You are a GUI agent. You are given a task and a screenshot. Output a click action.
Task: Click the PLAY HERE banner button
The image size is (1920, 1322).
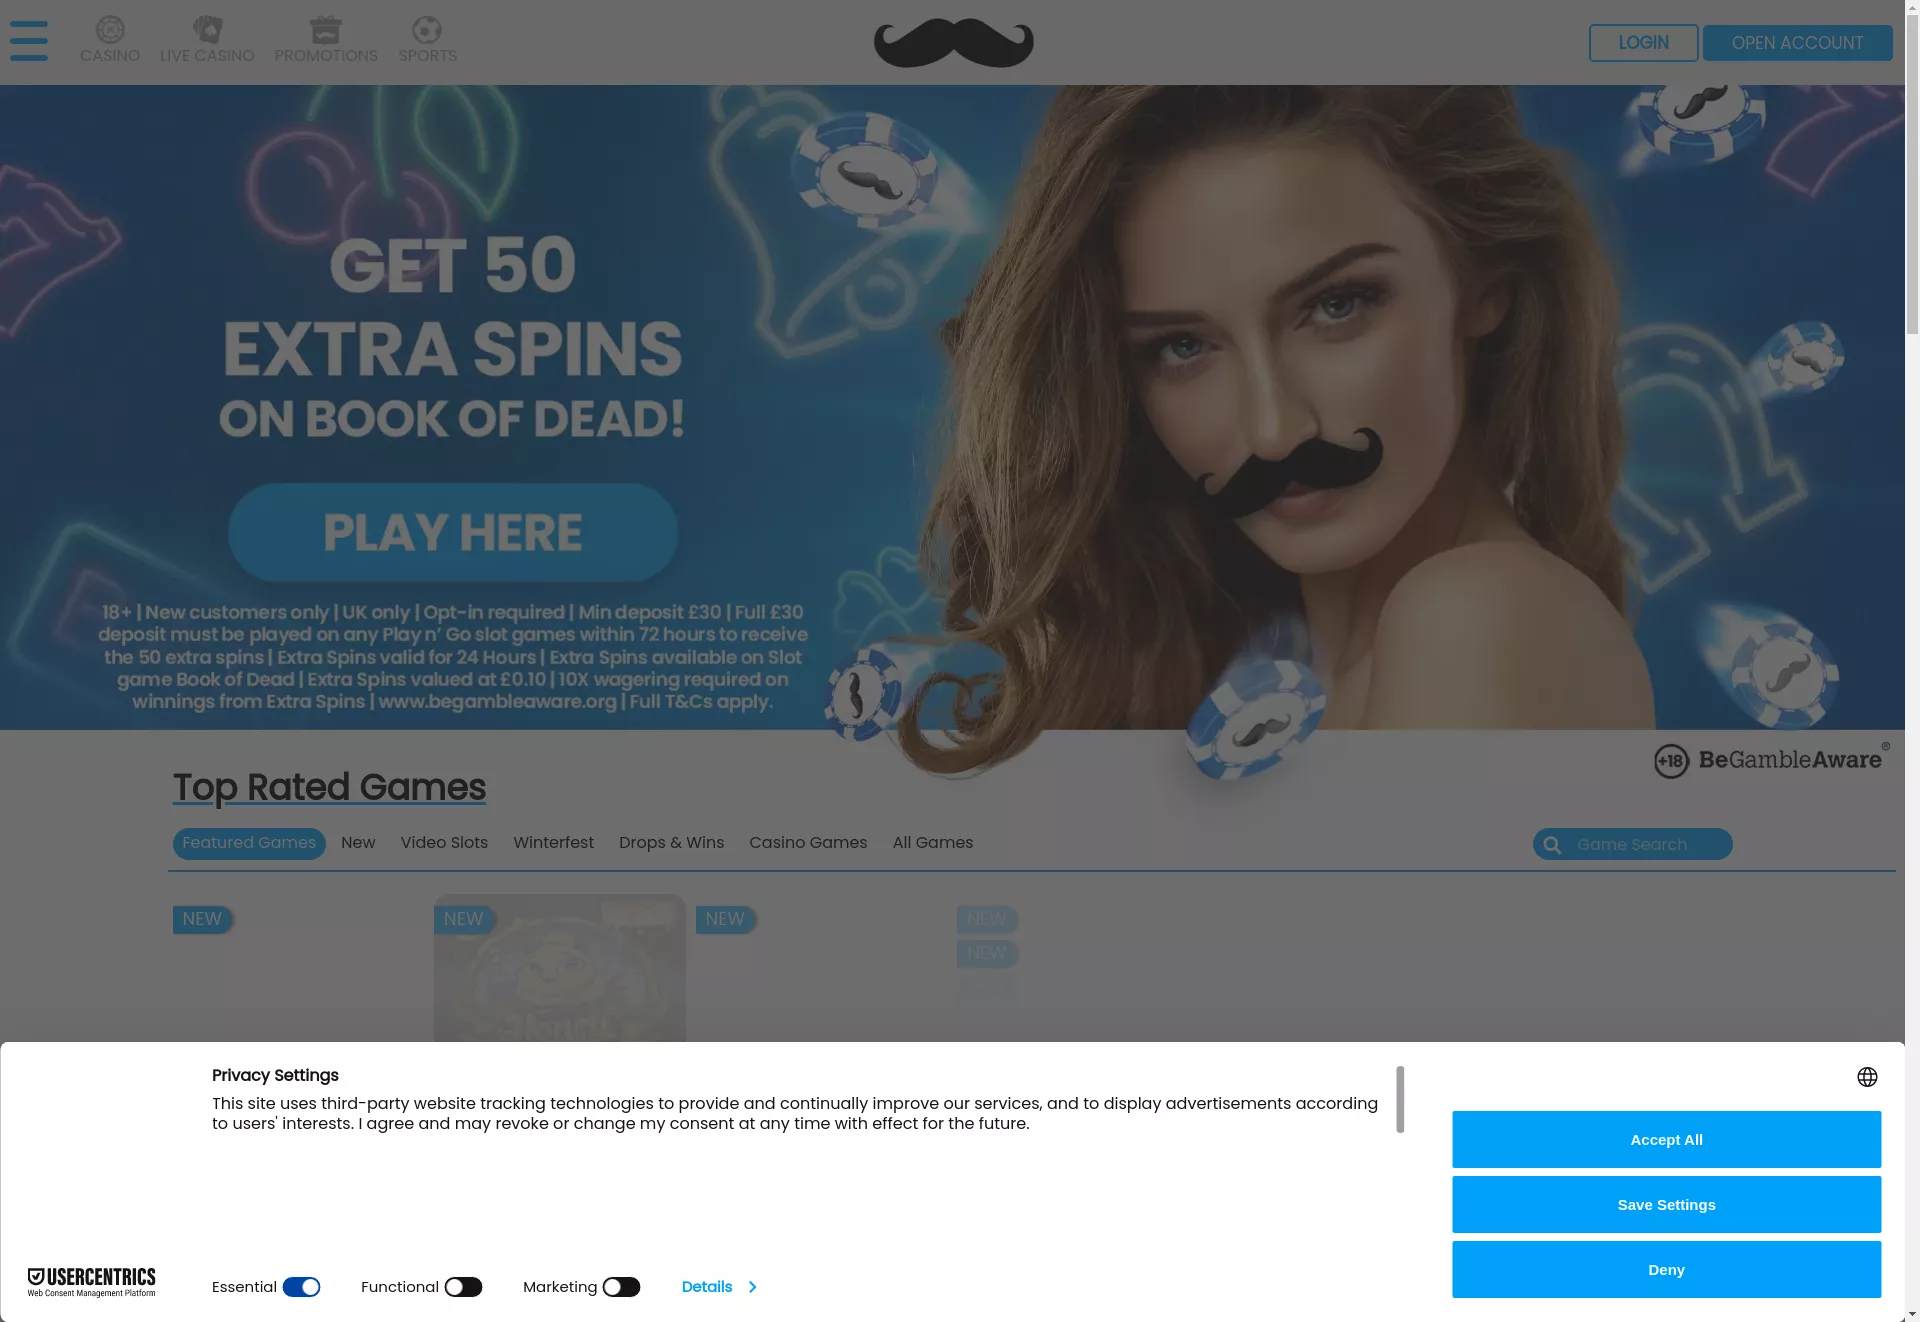click(x=453, y=532)
